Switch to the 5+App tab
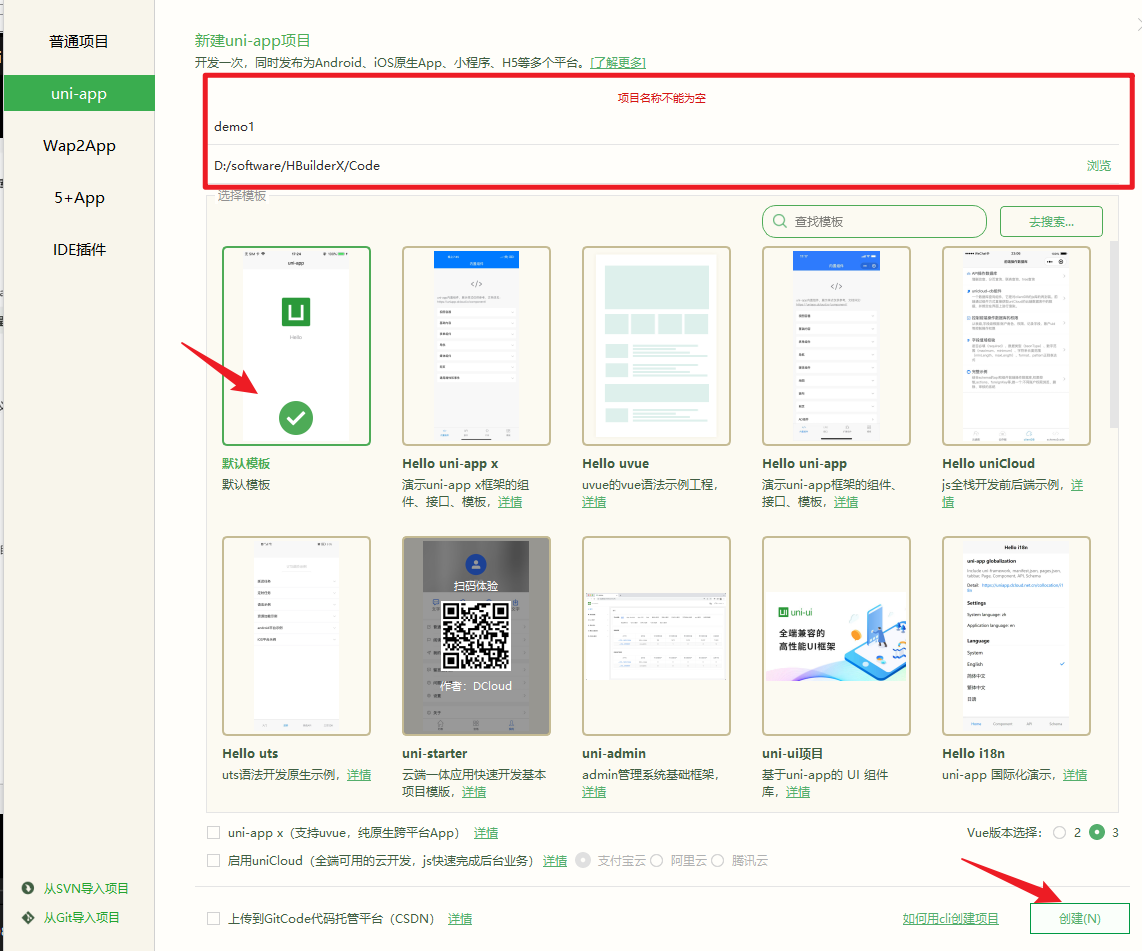The height and width of the screenshot is (951, 1142). click(79, 197)
